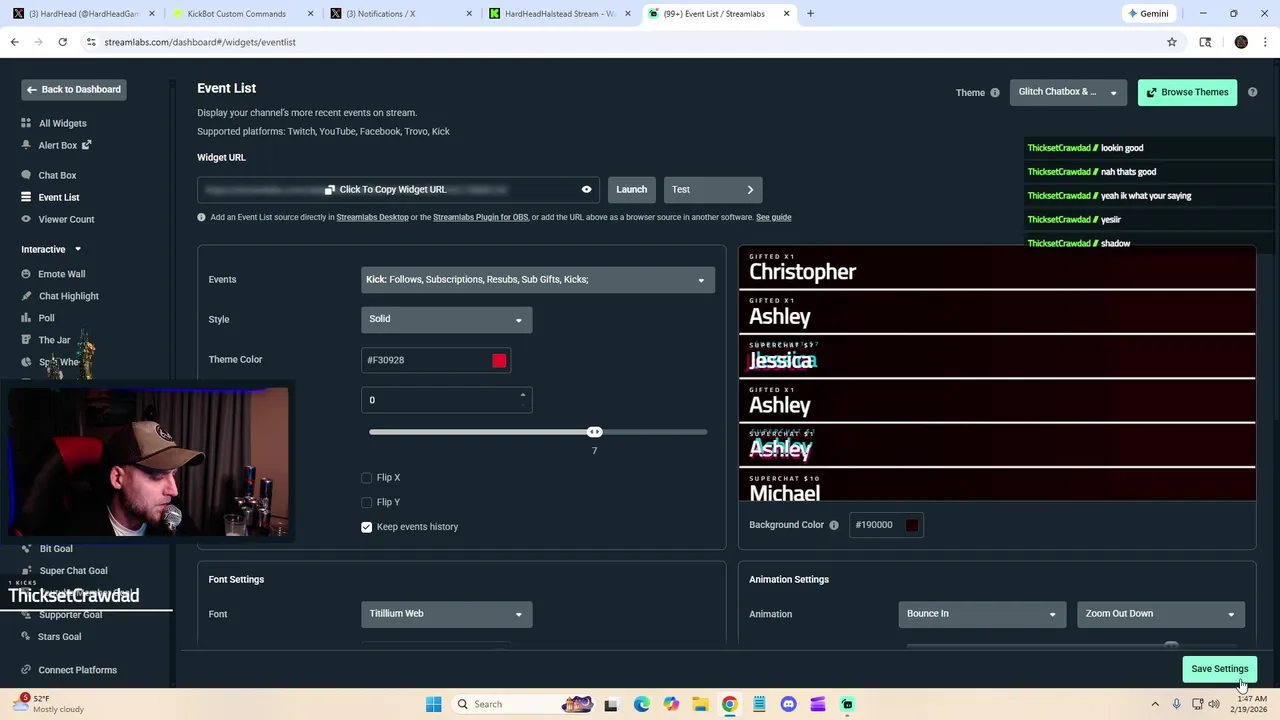Image resolution: width=1280 pixels, height=720 pixels.
Task: Click the slider handle showing 7
Action: tap(594, 432)
